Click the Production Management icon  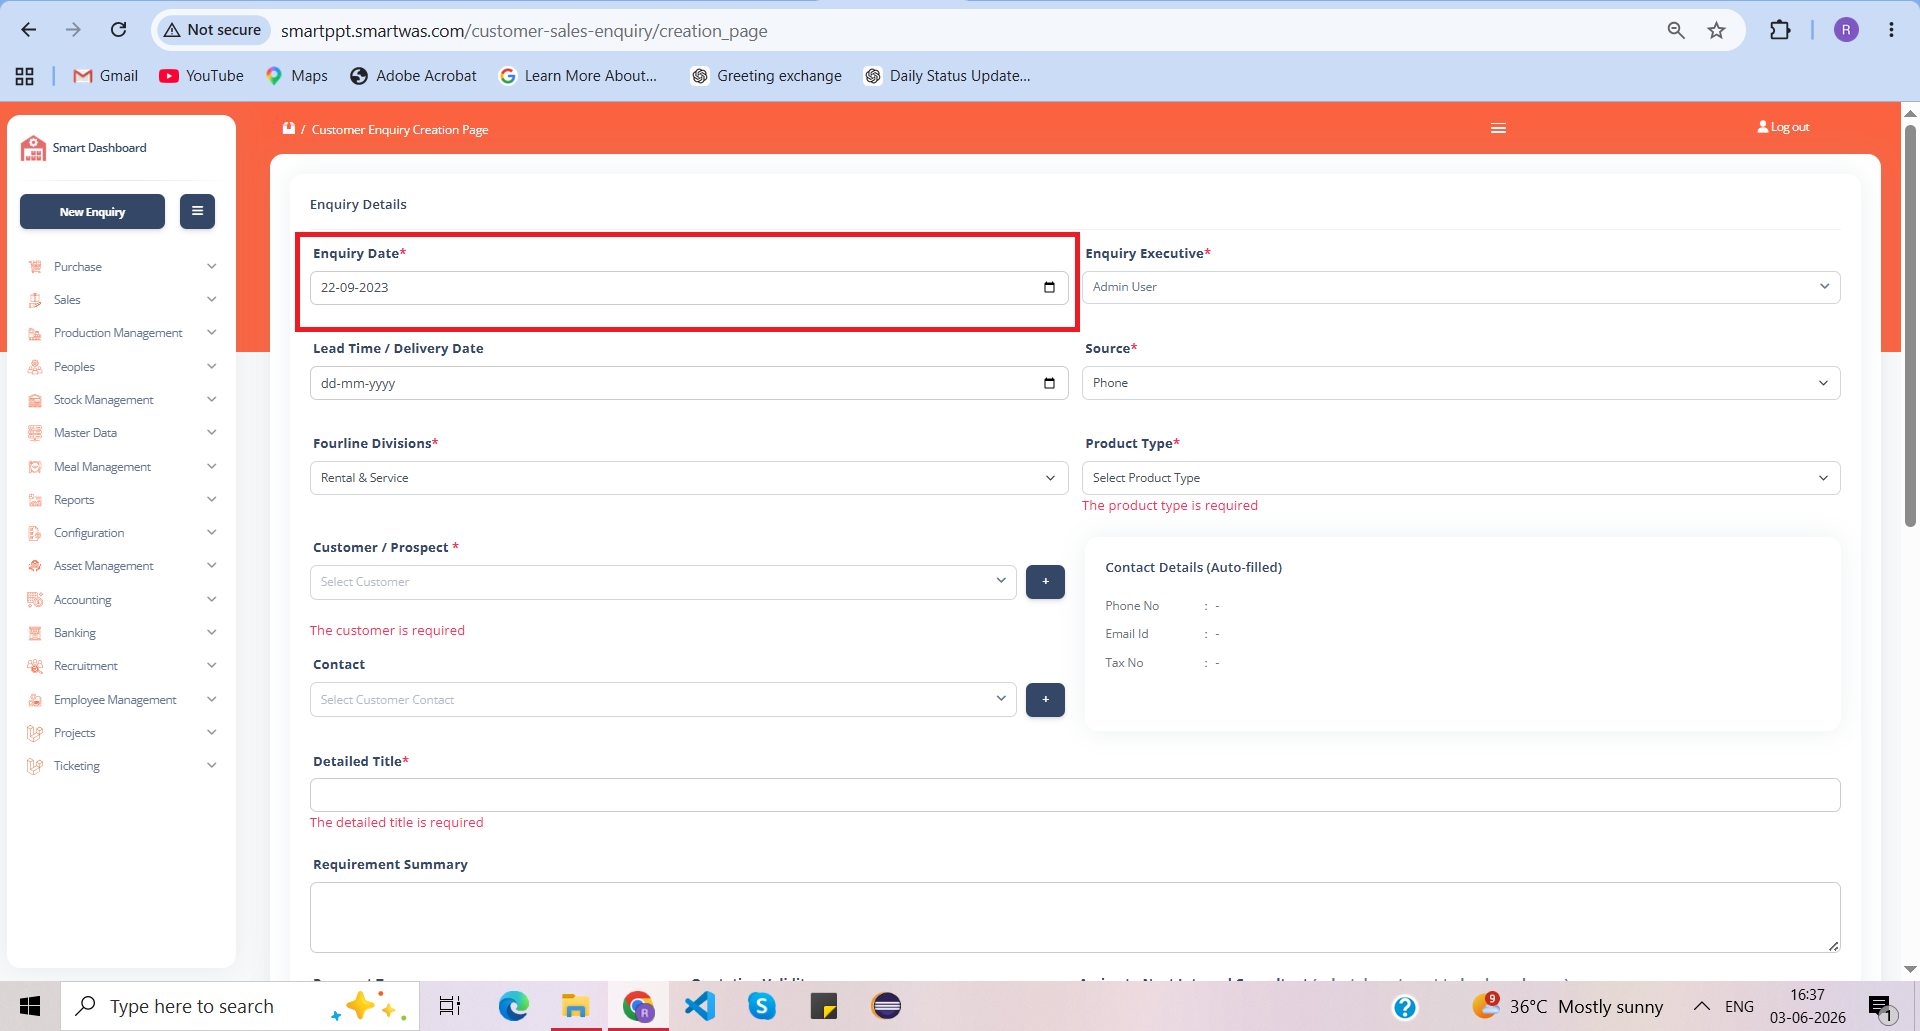coord(35,333)
